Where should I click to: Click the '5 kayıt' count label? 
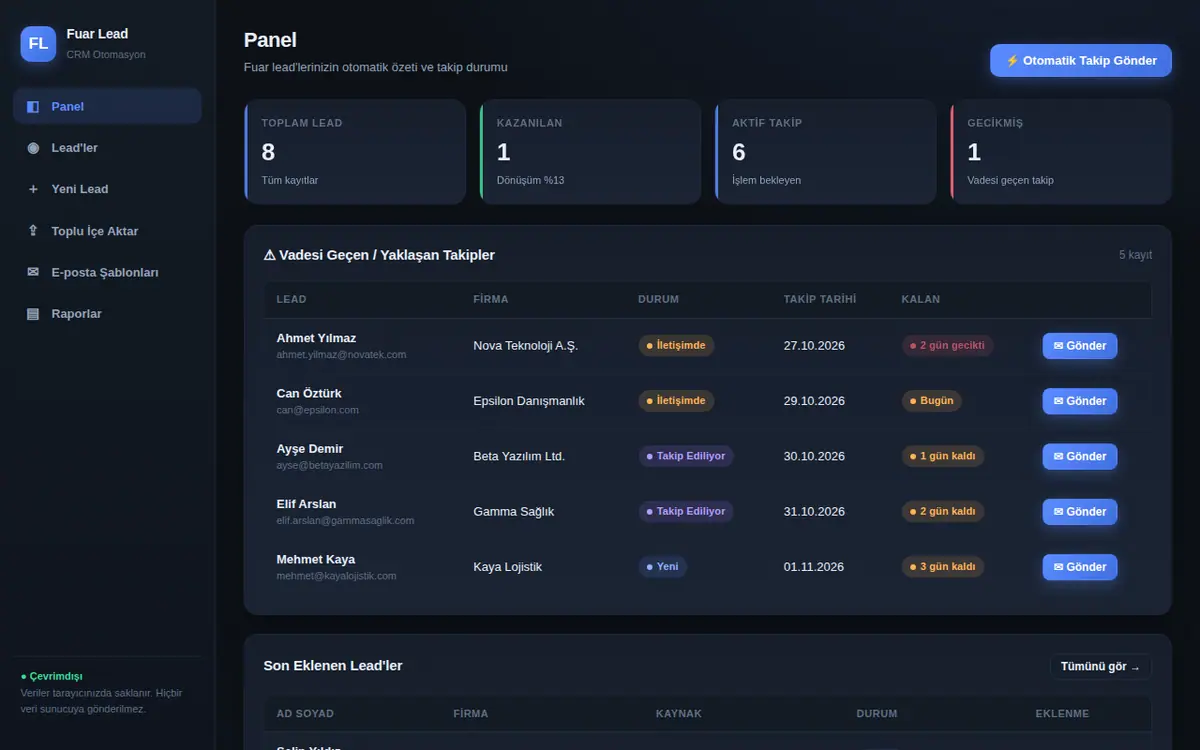tap(1135, 255)
